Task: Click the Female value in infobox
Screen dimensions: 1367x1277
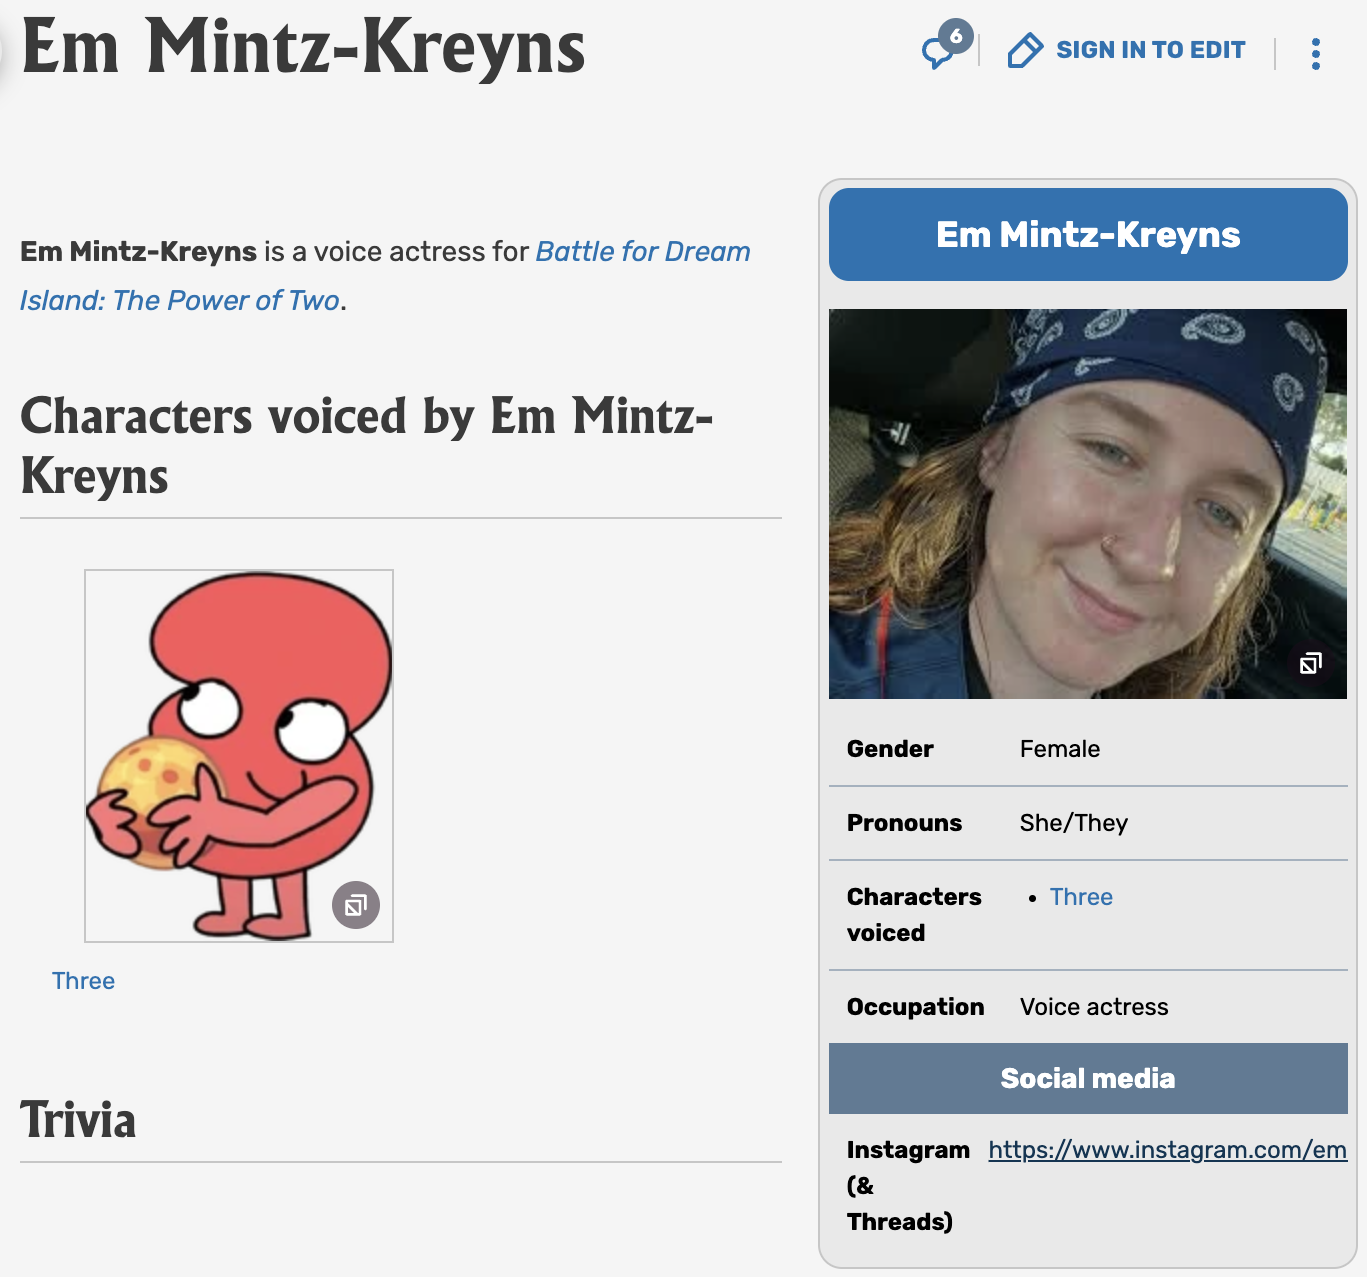Action: pos(1060,749)
